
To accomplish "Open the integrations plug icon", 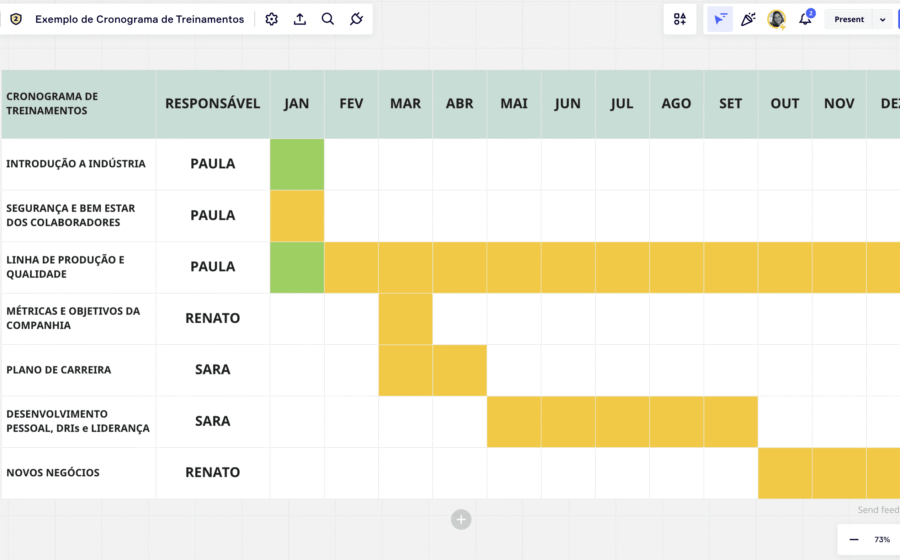I will 356,19.
